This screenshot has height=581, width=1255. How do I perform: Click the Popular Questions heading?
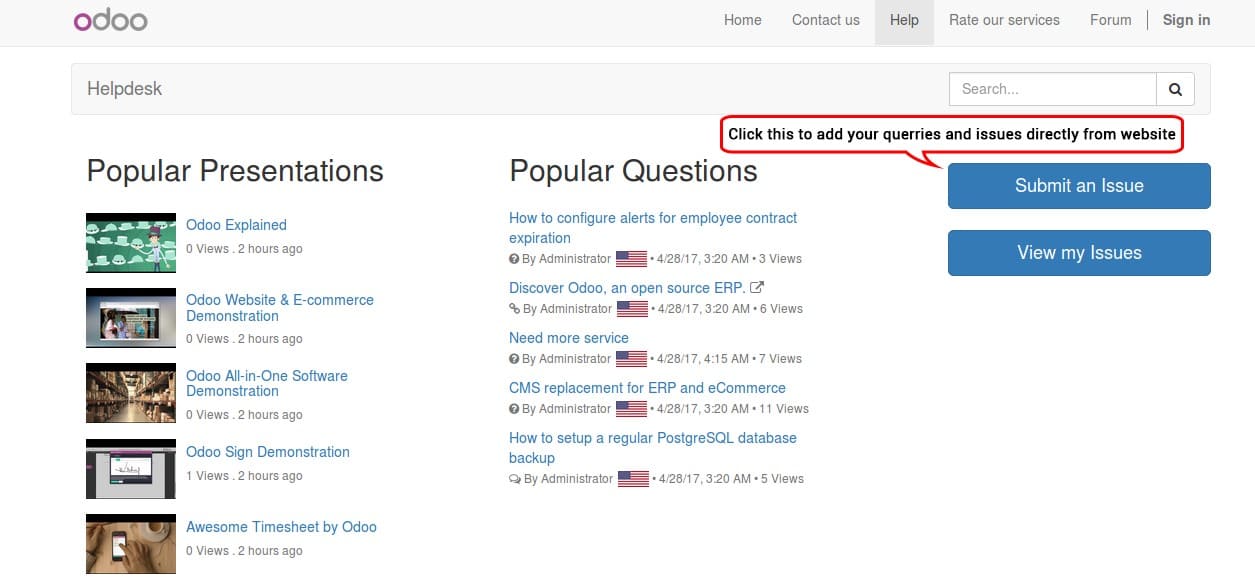click(x=633, y=171)
